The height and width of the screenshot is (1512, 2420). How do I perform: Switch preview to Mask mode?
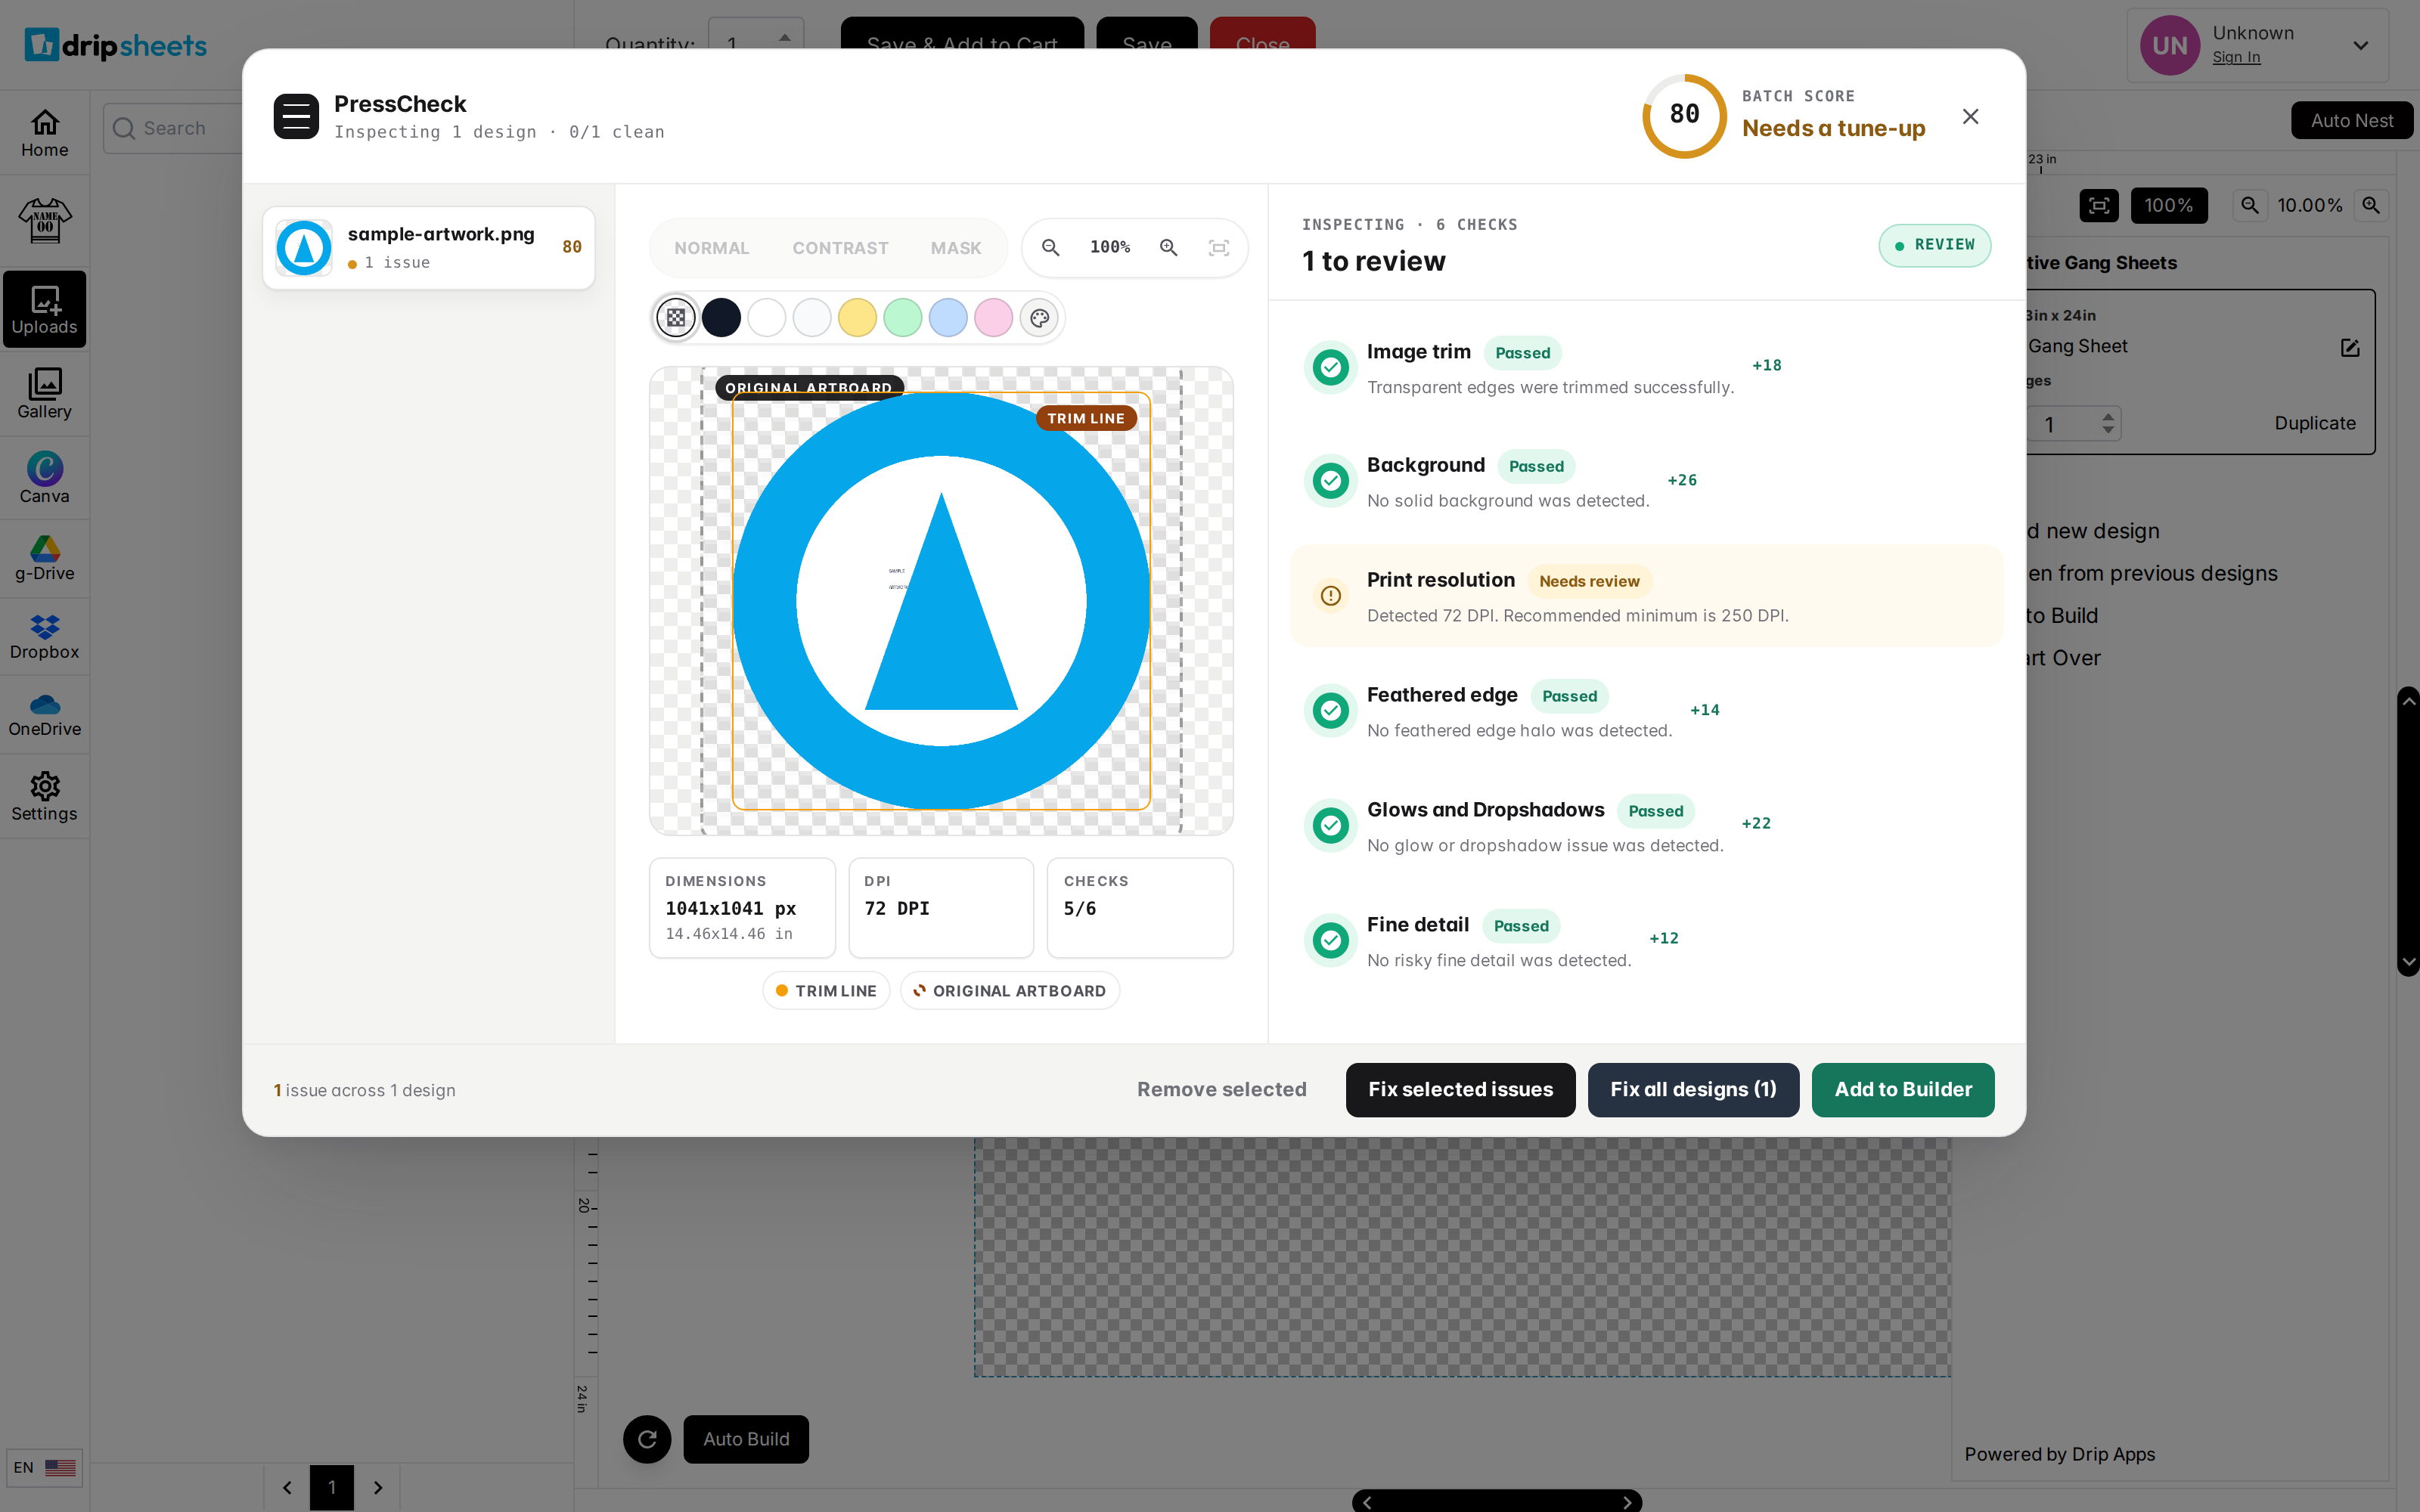point(956,248)
